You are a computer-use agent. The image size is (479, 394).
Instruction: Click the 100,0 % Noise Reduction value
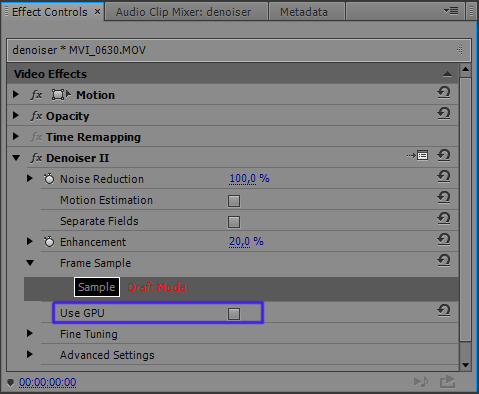tap(249, 179)
